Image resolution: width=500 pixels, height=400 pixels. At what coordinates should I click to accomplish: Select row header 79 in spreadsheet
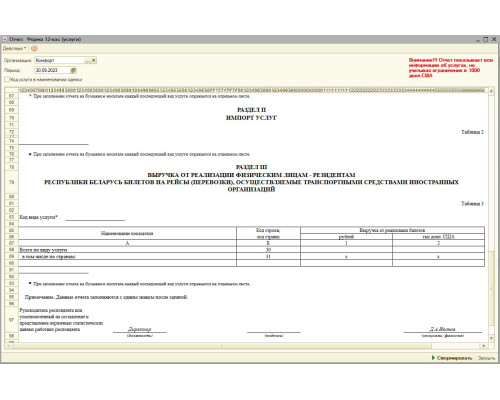pyautogui.click(x=12, y=182)
